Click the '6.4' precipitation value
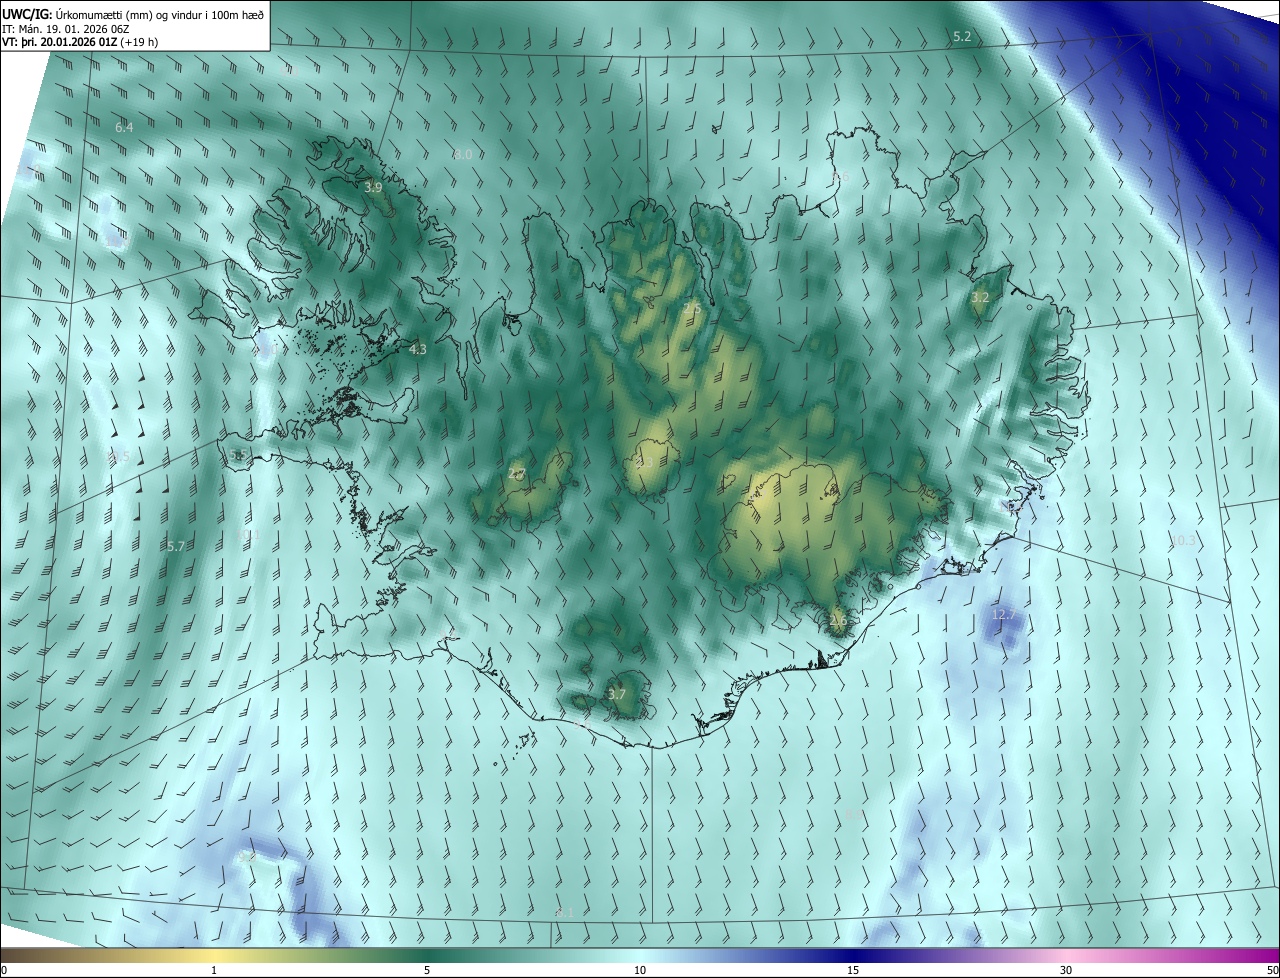Viewport: 1280px width, 978px height. click(x=124, y=128)
